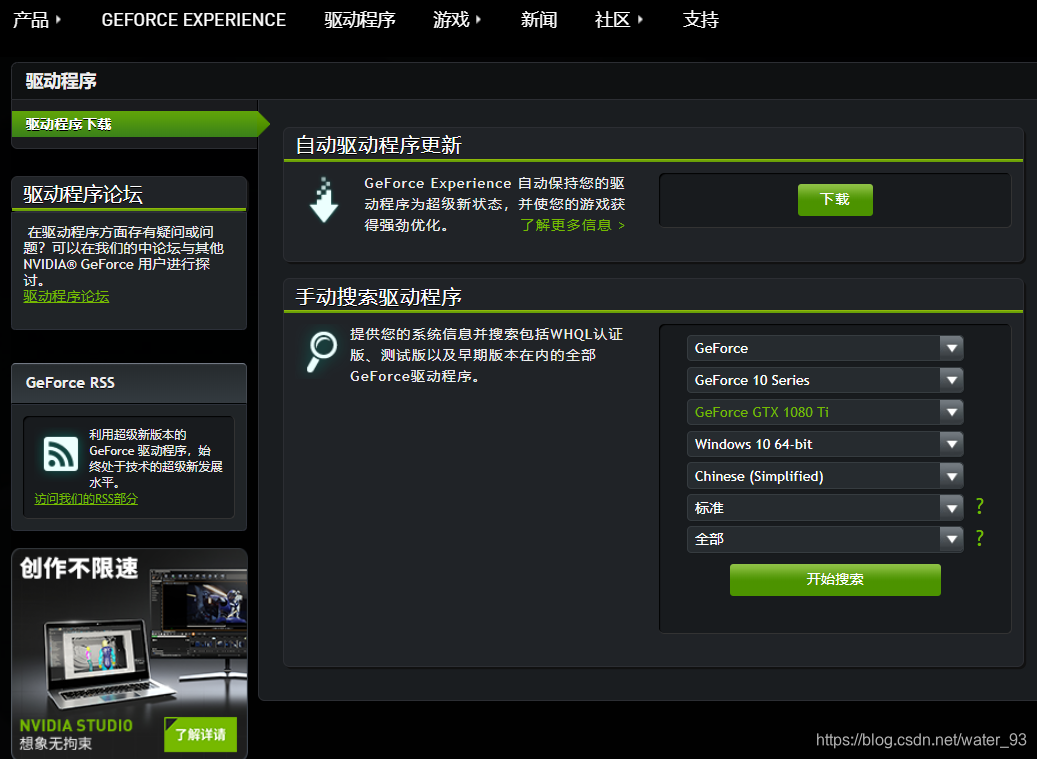1037x759 pixels.
Task: Expand the 全部 dropdown
Action: pos(825,539)
